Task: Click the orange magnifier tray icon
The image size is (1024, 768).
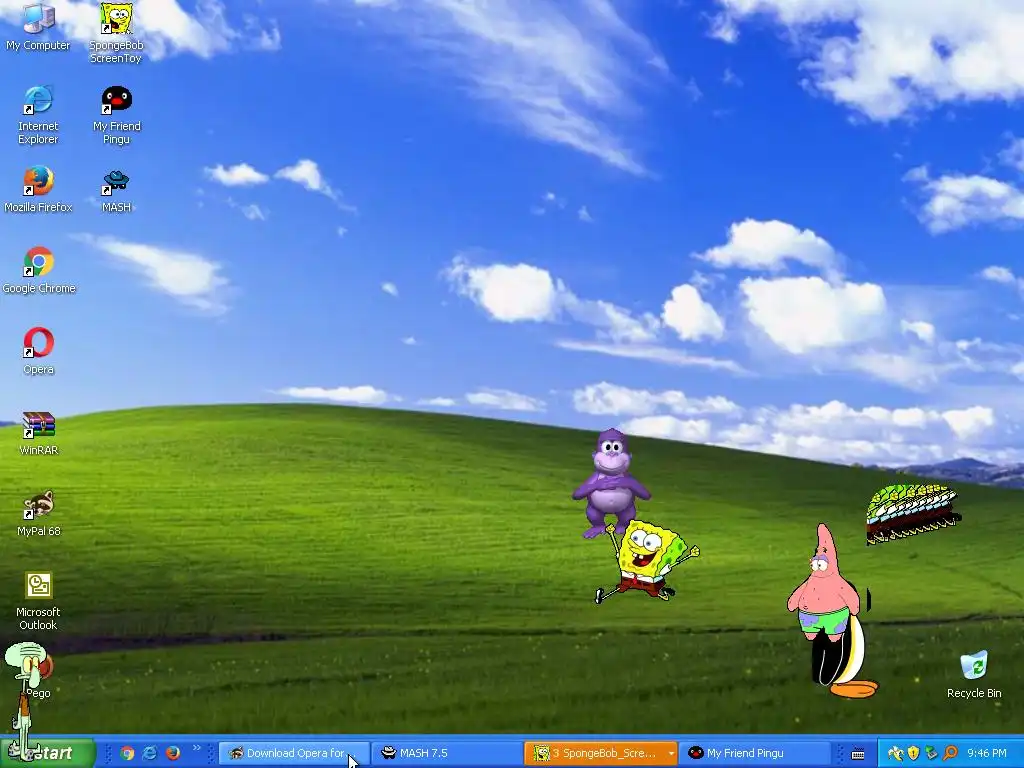Action: tap(950, 753)
